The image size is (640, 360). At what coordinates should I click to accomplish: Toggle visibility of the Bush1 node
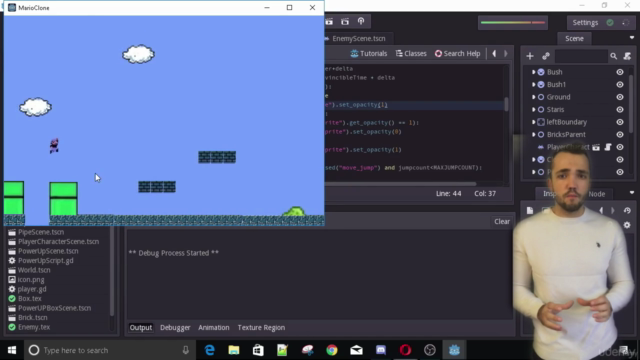tap(620, 84)
